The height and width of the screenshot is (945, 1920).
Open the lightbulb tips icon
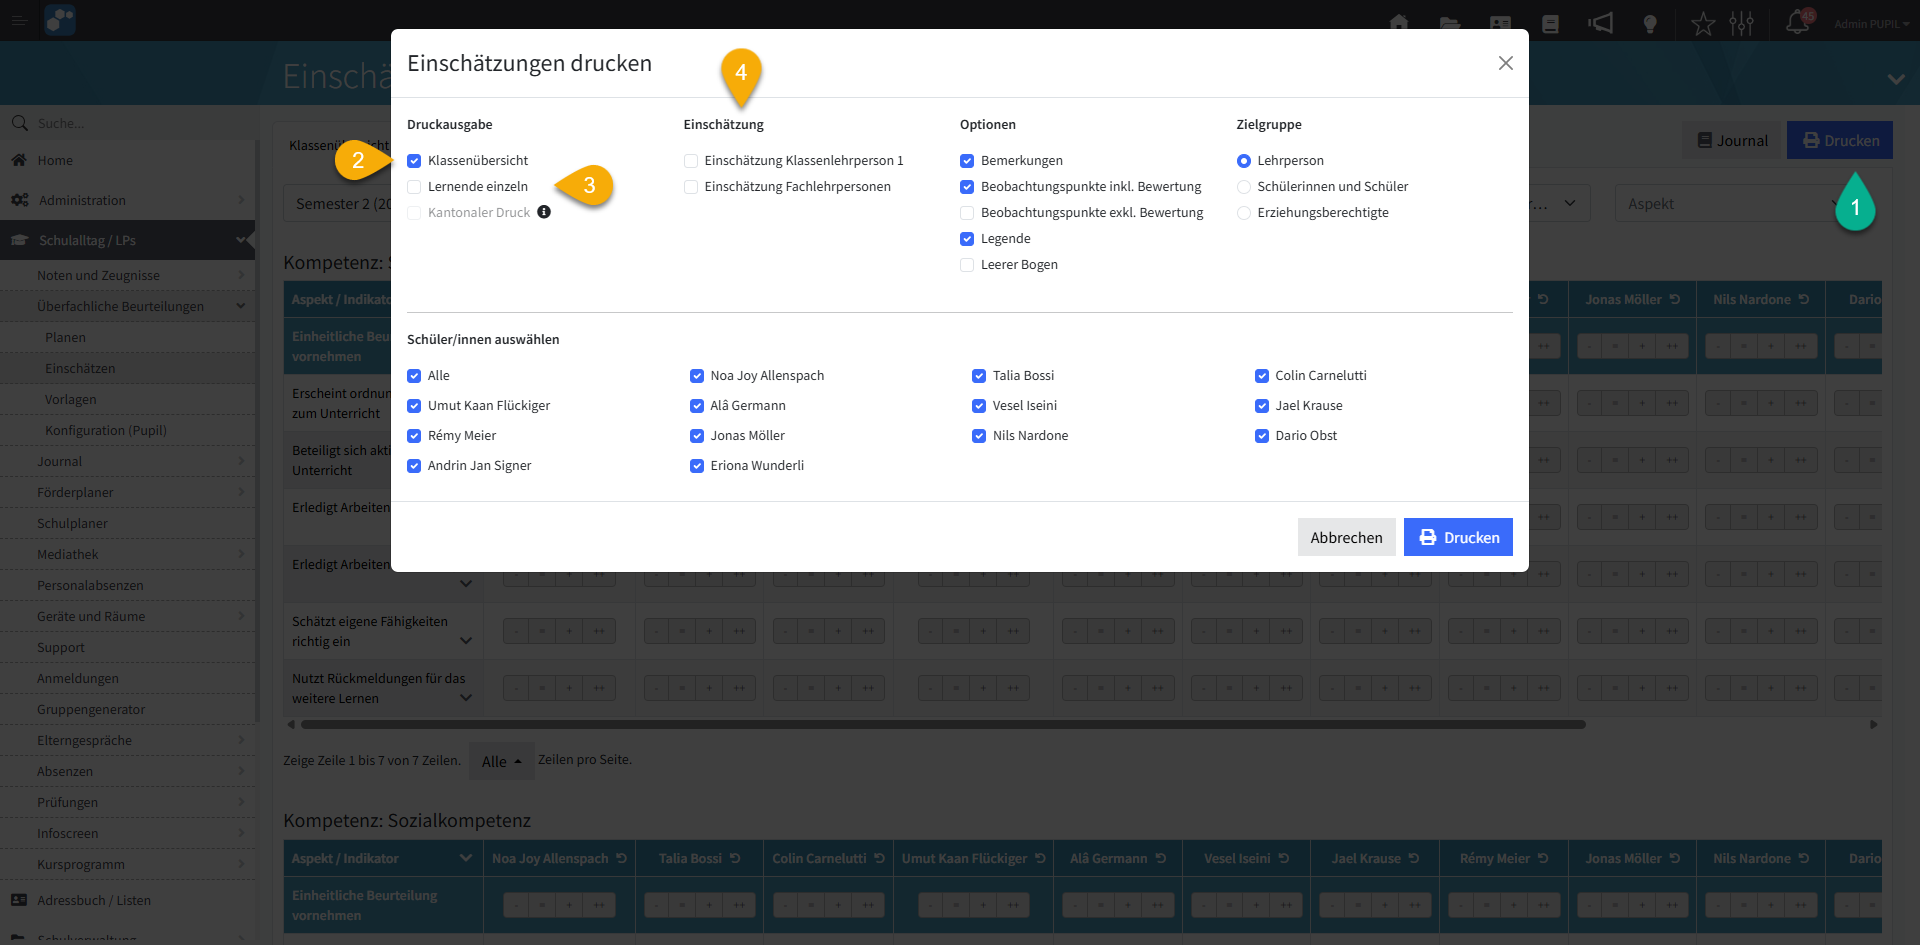1651,23
